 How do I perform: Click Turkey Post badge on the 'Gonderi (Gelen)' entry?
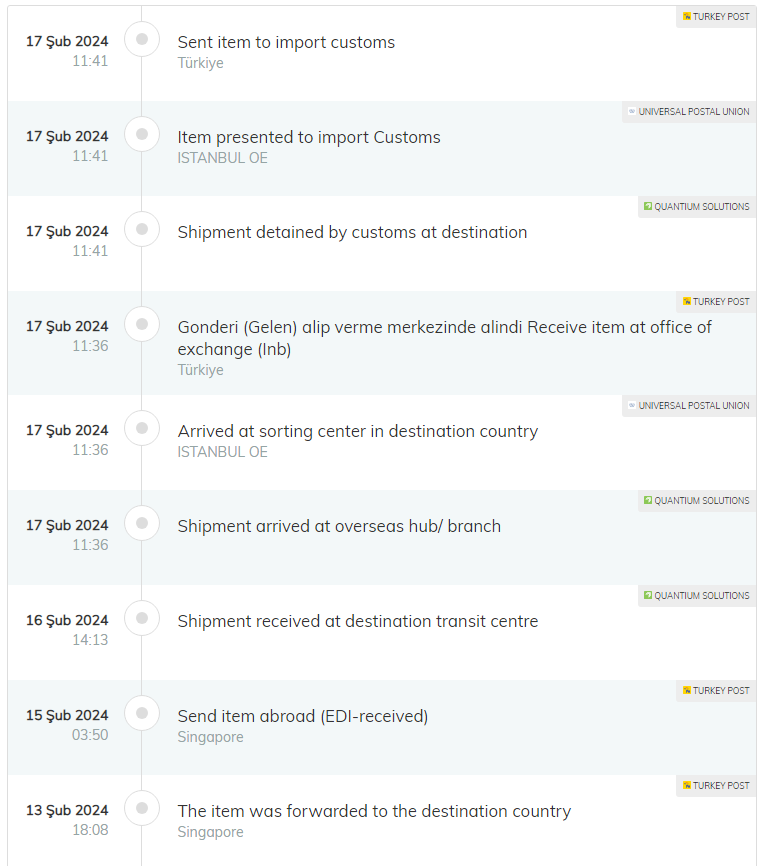tap(716, 302)
